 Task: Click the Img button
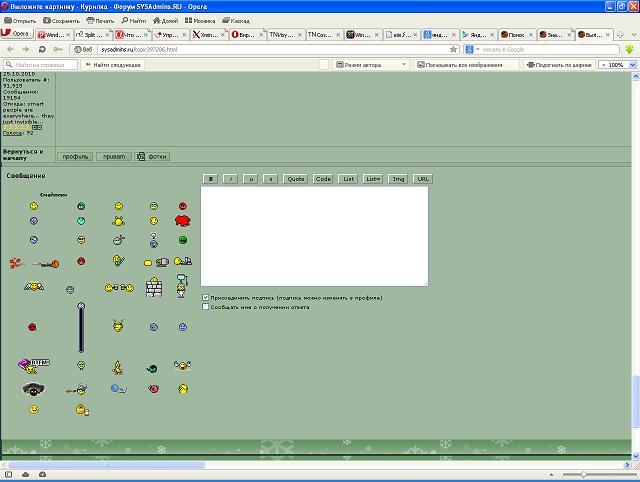point(398,179)
